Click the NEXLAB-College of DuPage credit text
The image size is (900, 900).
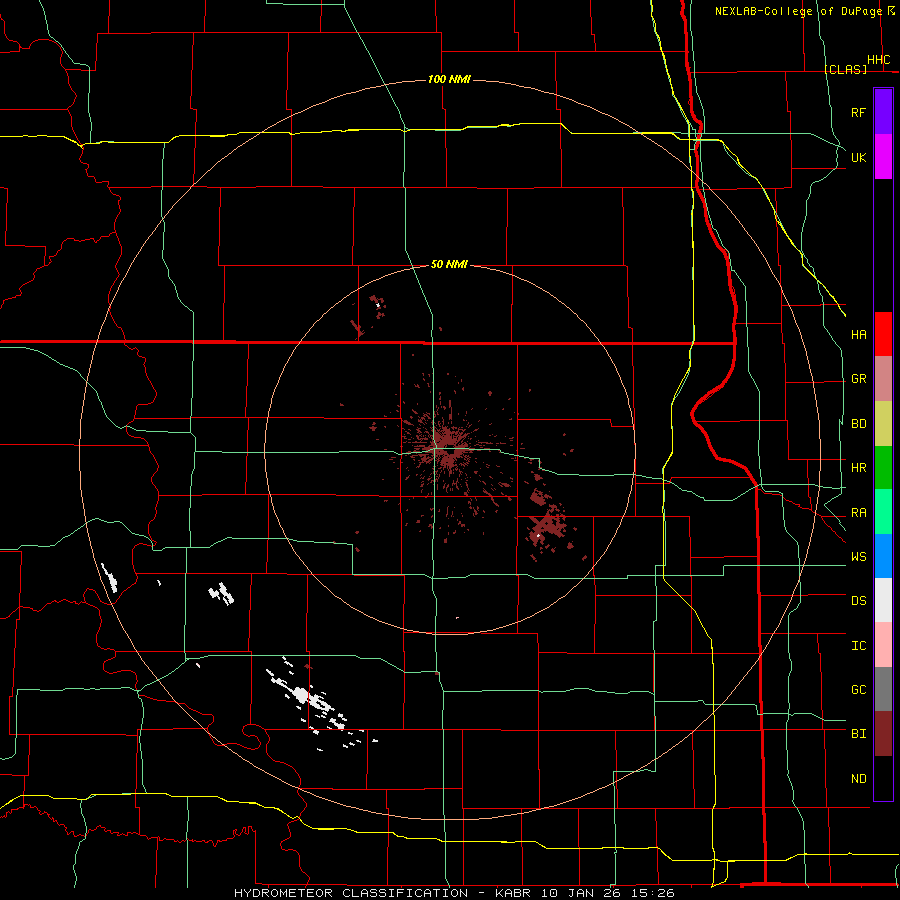(798, 11)
